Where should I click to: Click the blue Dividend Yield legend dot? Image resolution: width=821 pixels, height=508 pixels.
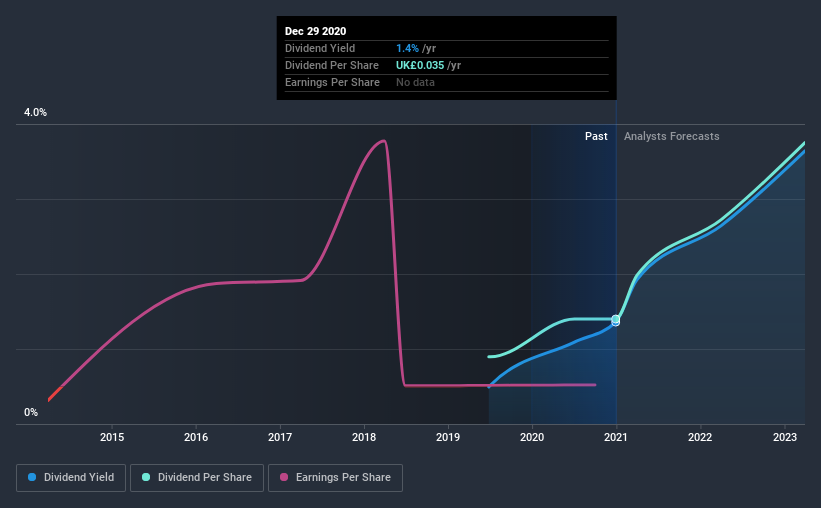(x=32, y=477)
